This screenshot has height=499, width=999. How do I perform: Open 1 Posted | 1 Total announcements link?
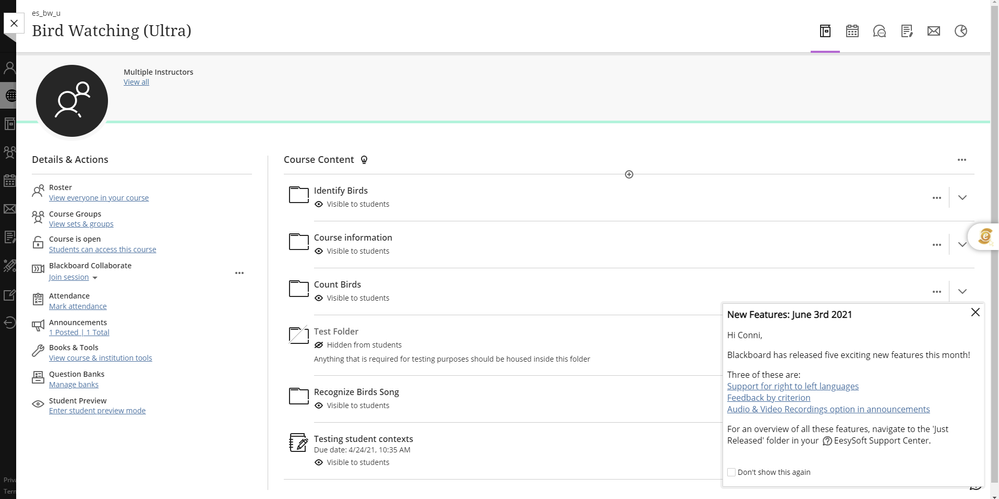pyautogui.click(x=79, y=332)
